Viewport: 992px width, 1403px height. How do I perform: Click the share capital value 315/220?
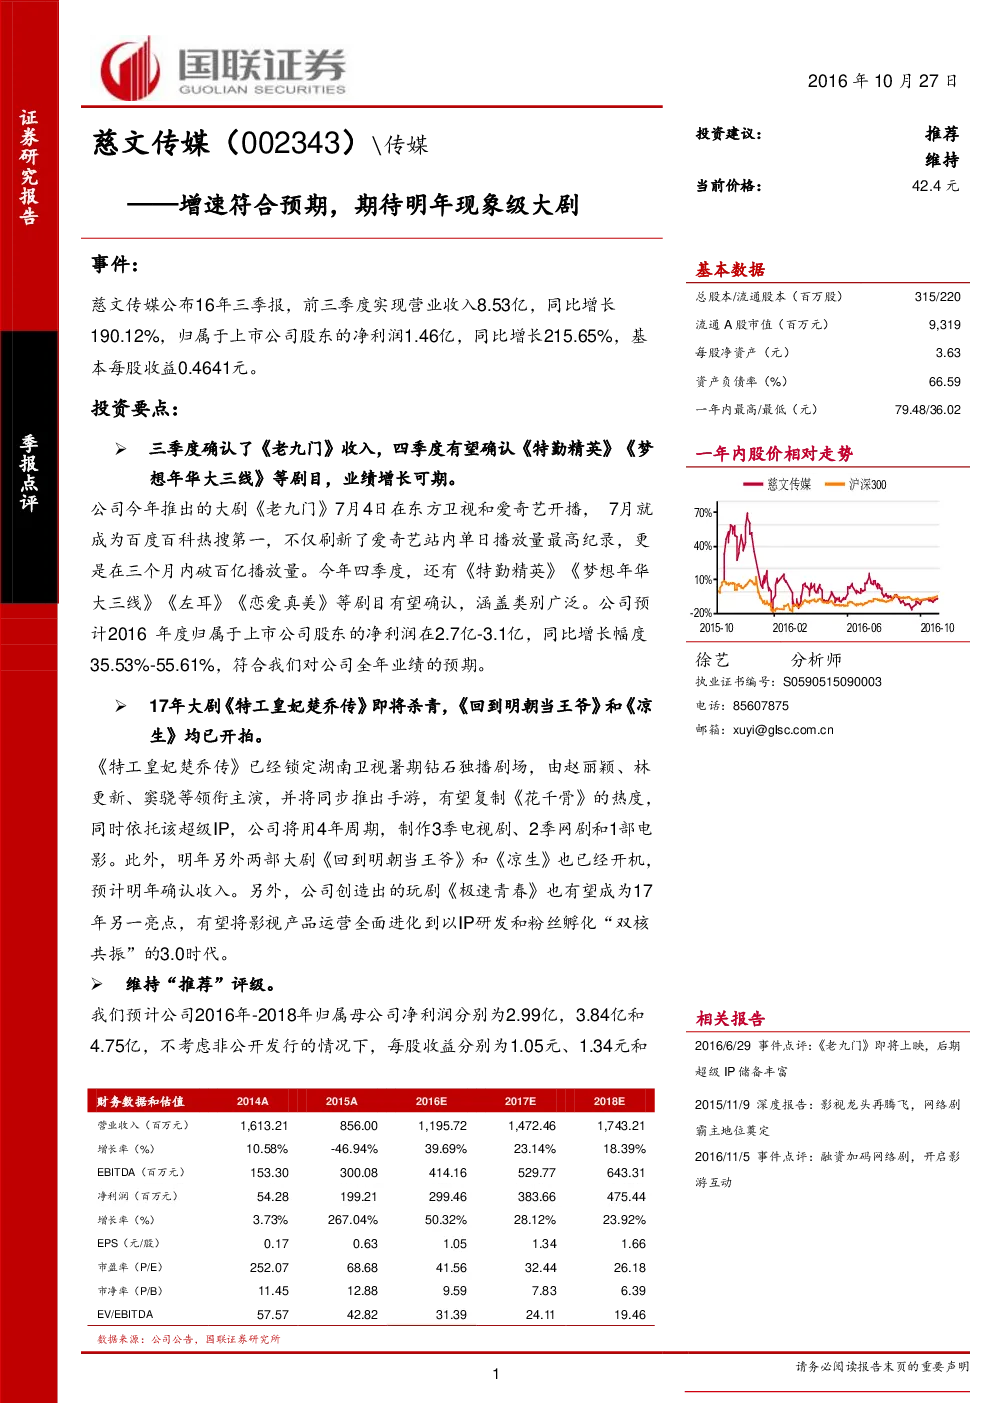point(937,297)
